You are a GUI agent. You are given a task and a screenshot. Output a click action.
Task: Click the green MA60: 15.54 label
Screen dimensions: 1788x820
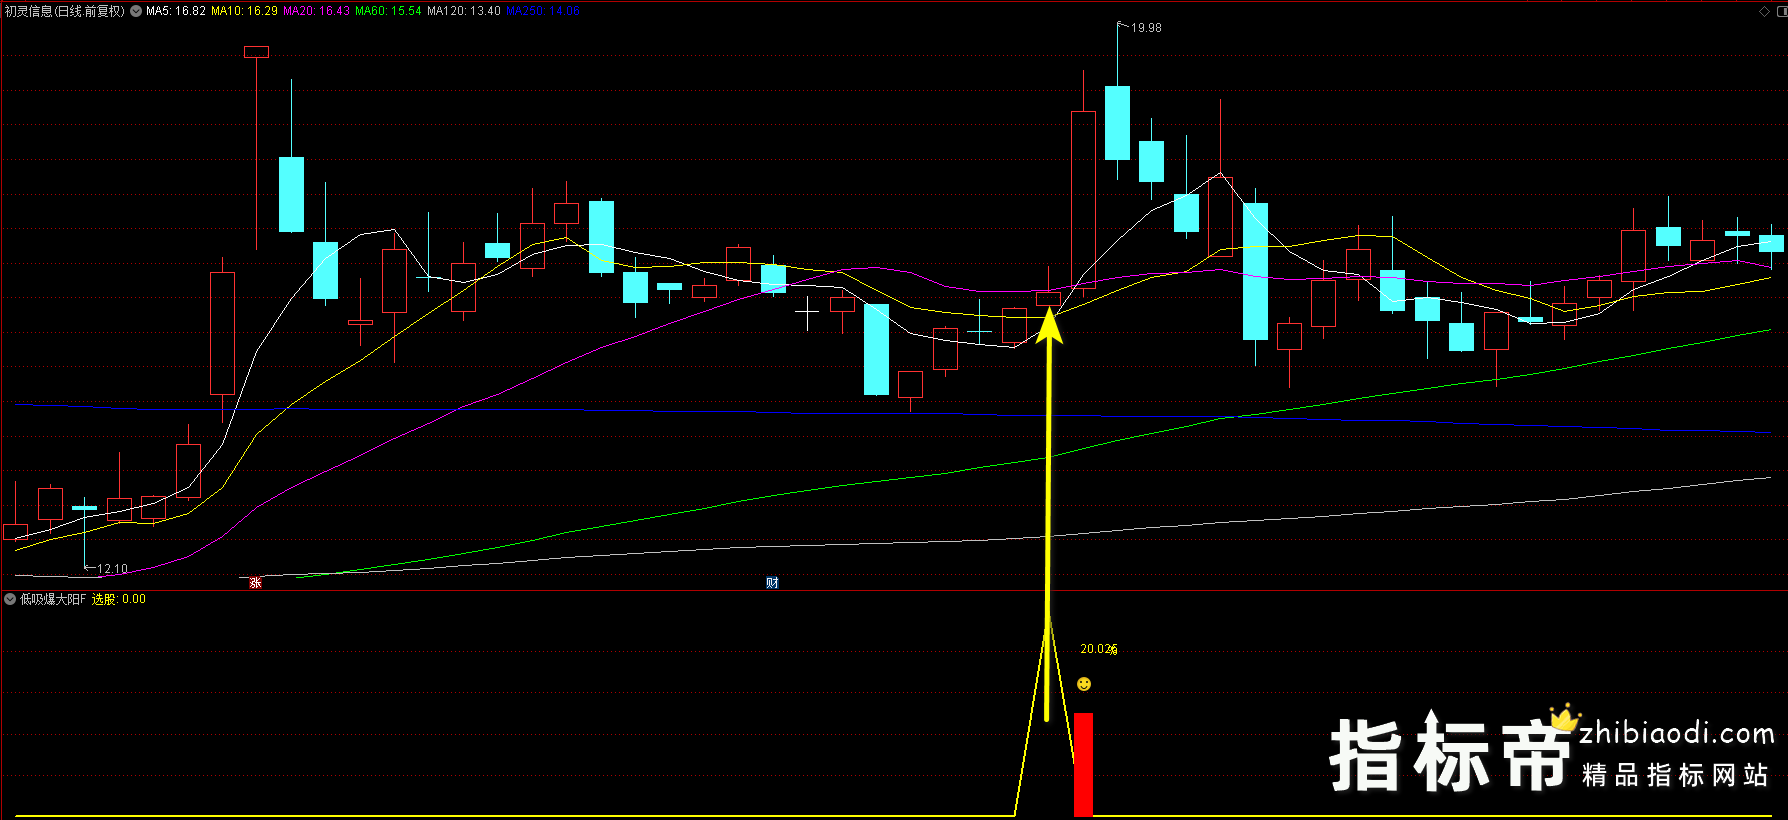tap(388, 12)
